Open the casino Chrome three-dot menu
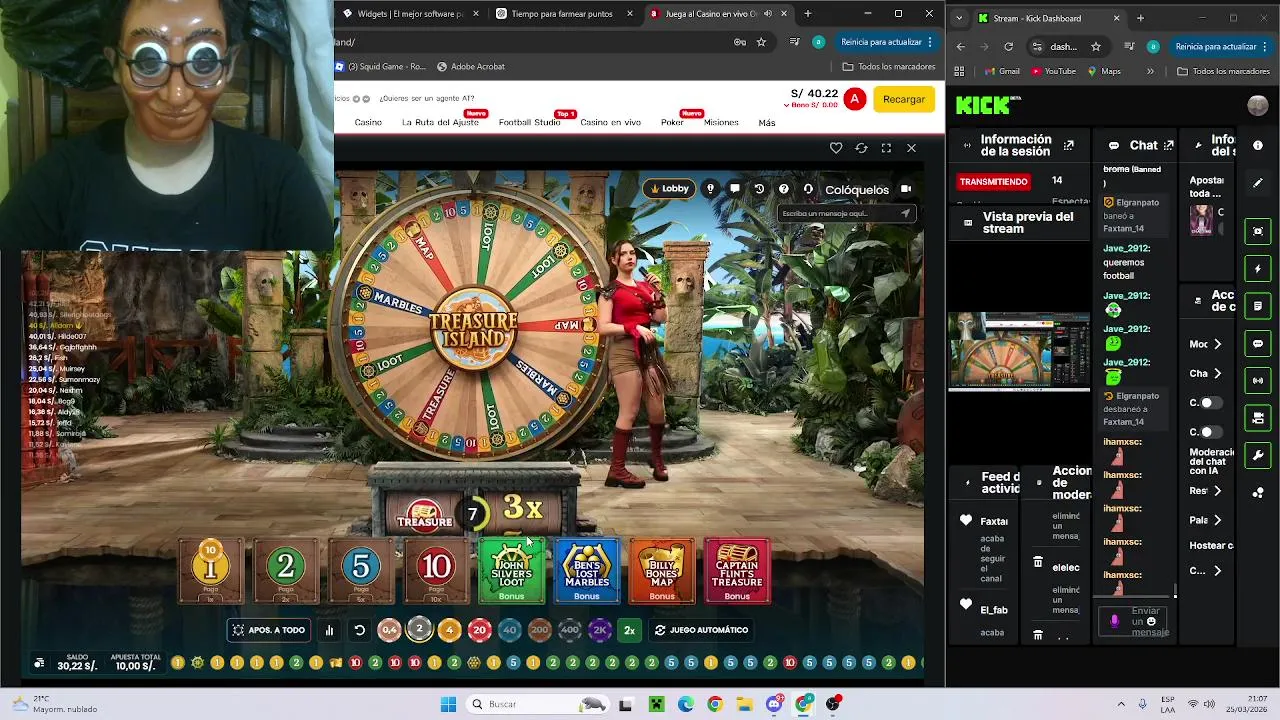Image resolution: width=1280 pixels, height=720 pixels. pos(929,42)
